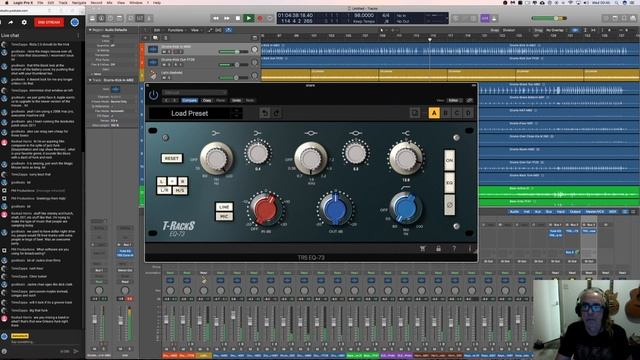Select the preset slot B button

point(446,113)
